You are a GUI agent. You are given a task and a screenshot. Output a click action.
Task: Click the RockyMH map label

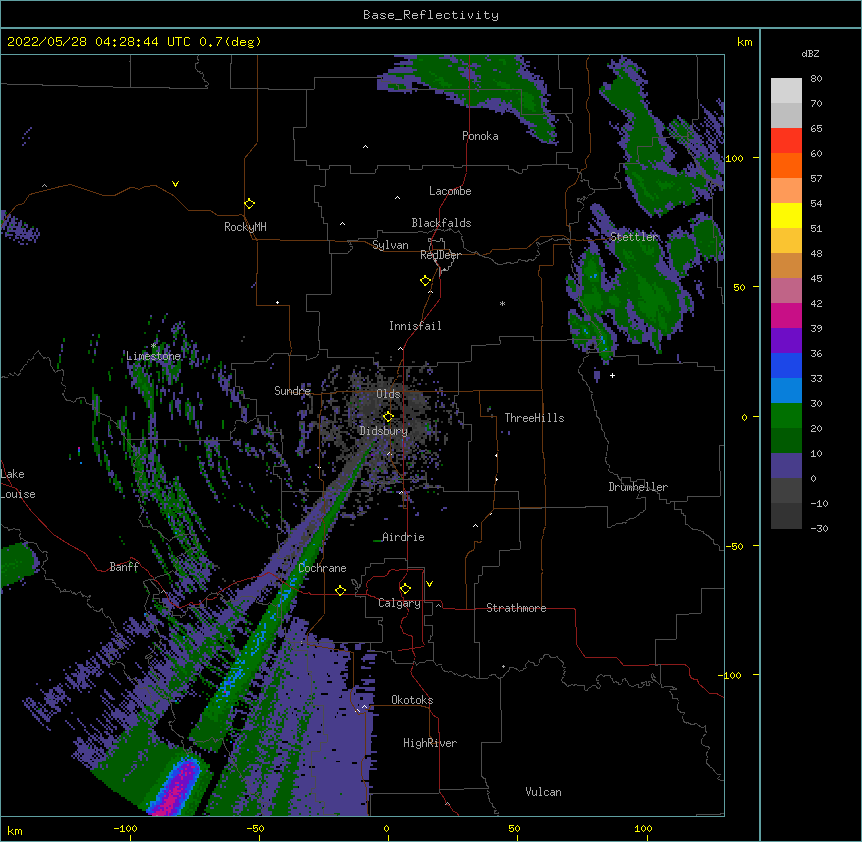tap(245, 226)
